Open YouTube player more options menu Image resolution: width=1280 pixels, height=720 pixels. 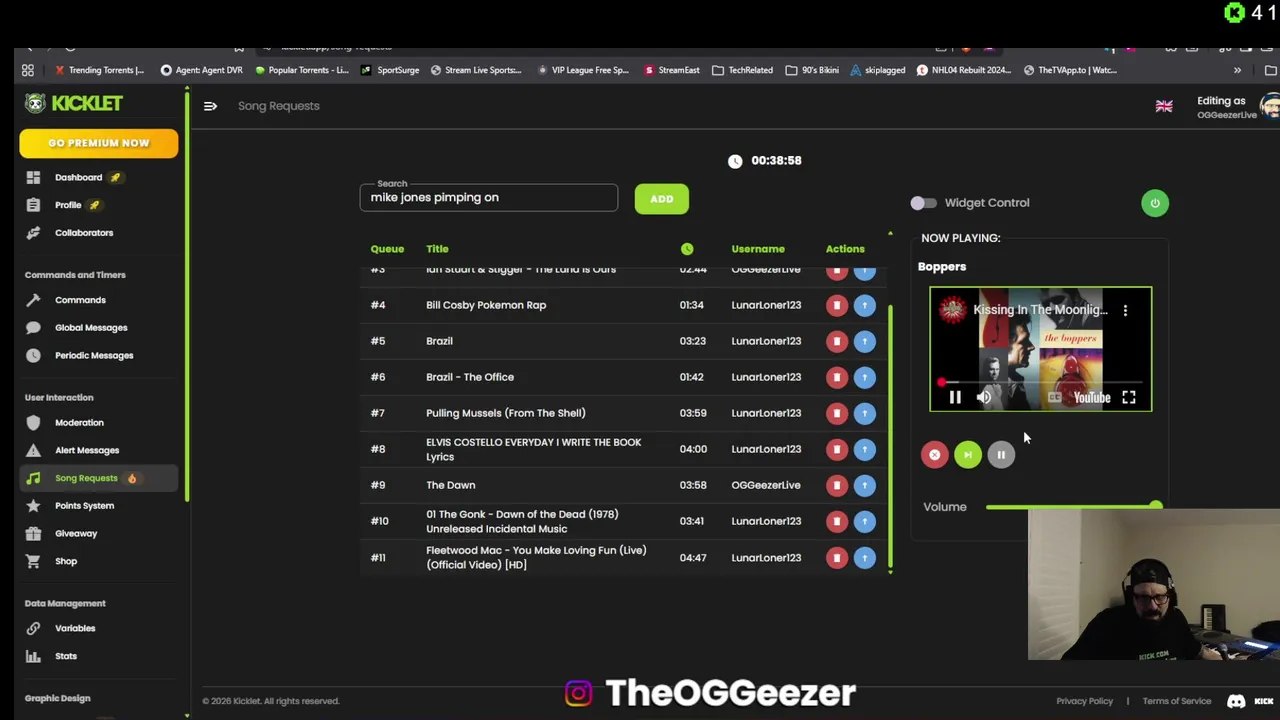(x=1125, y=310)
